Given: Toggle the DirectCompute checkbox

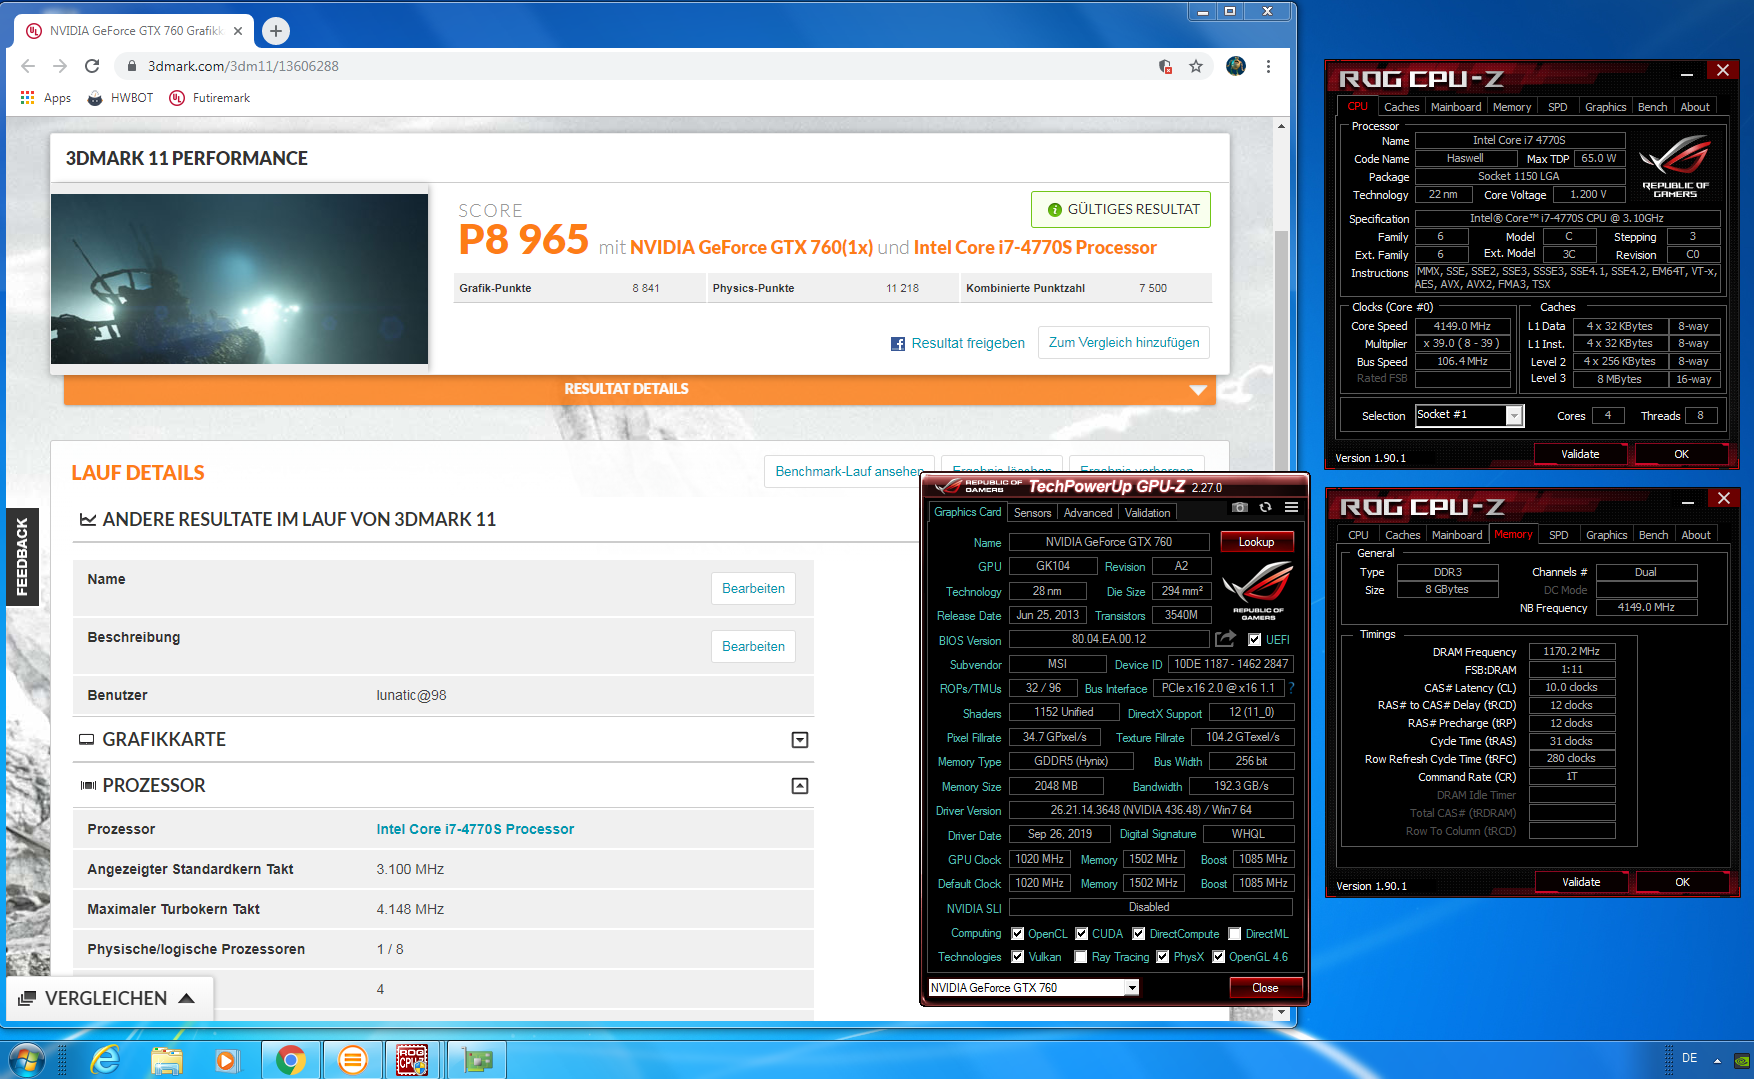Looking at the screenshot, I should pos(1138,934).
